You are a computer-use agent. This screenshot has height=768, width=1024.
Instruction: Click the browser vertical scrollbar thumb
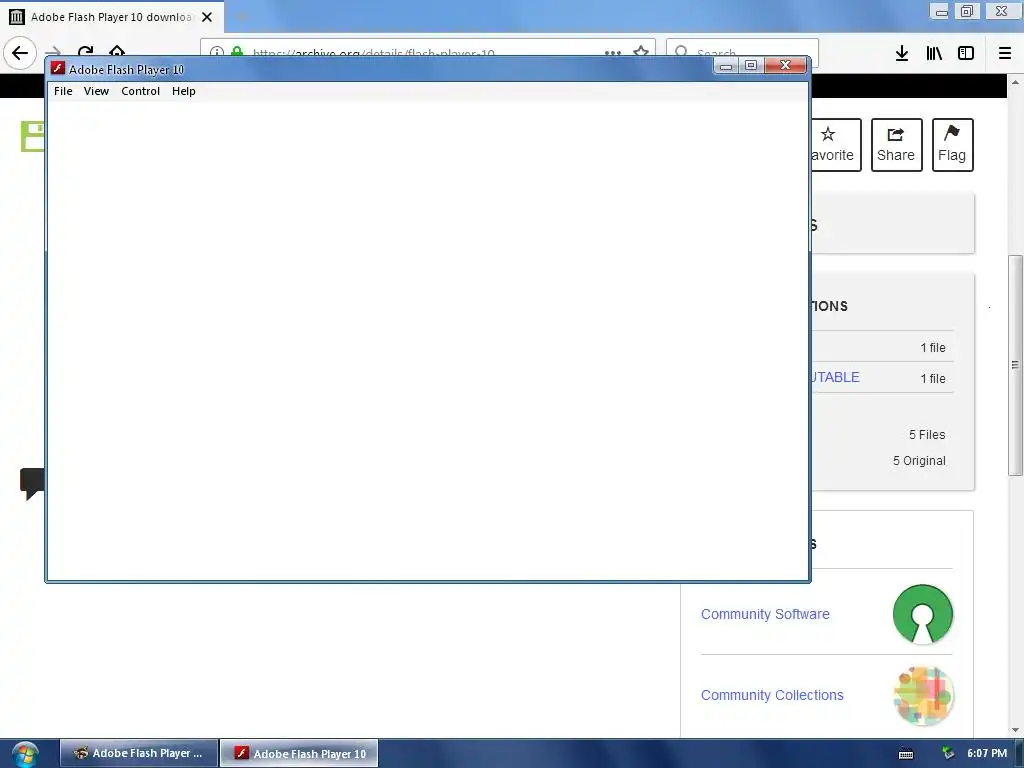[1015, 365]
